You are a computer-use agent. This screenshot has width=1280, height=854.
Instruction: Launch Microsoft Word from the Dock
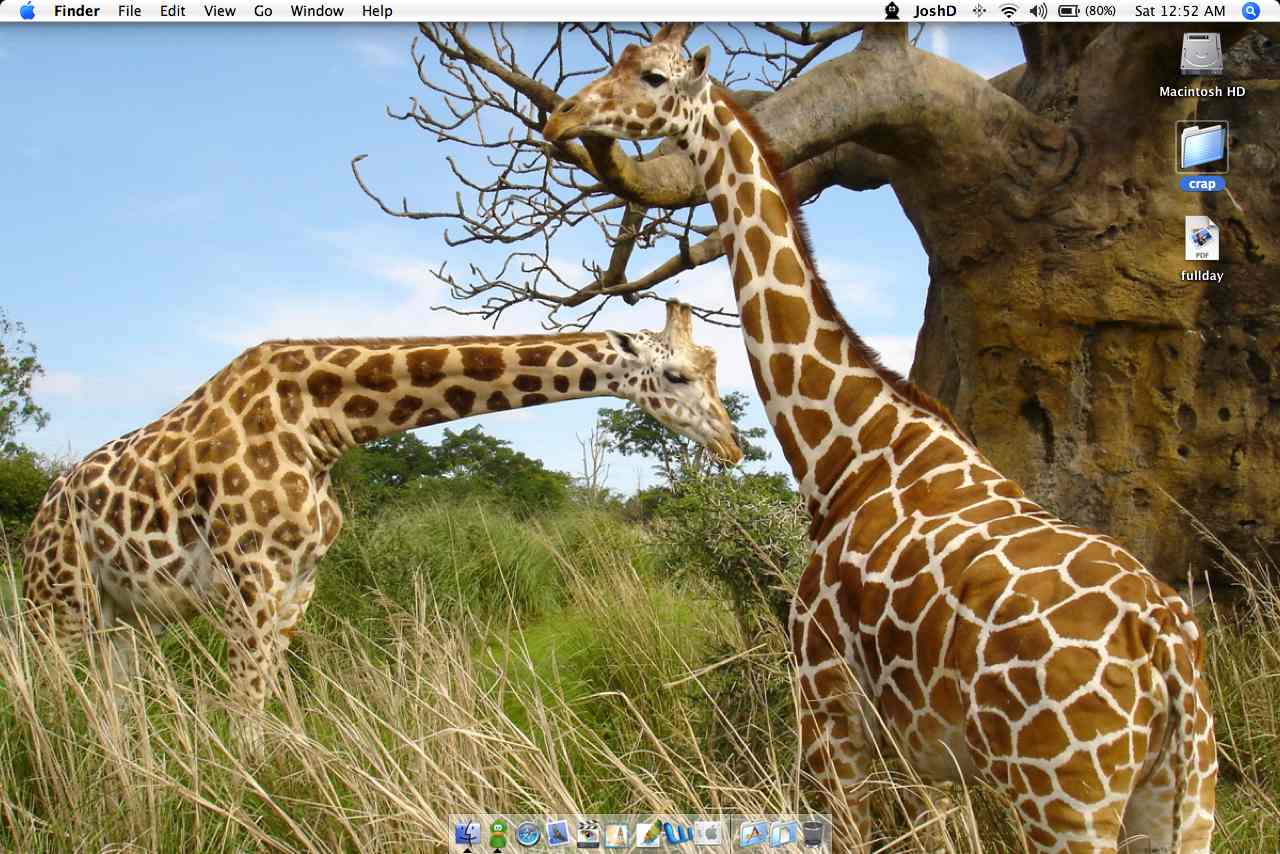679,832
